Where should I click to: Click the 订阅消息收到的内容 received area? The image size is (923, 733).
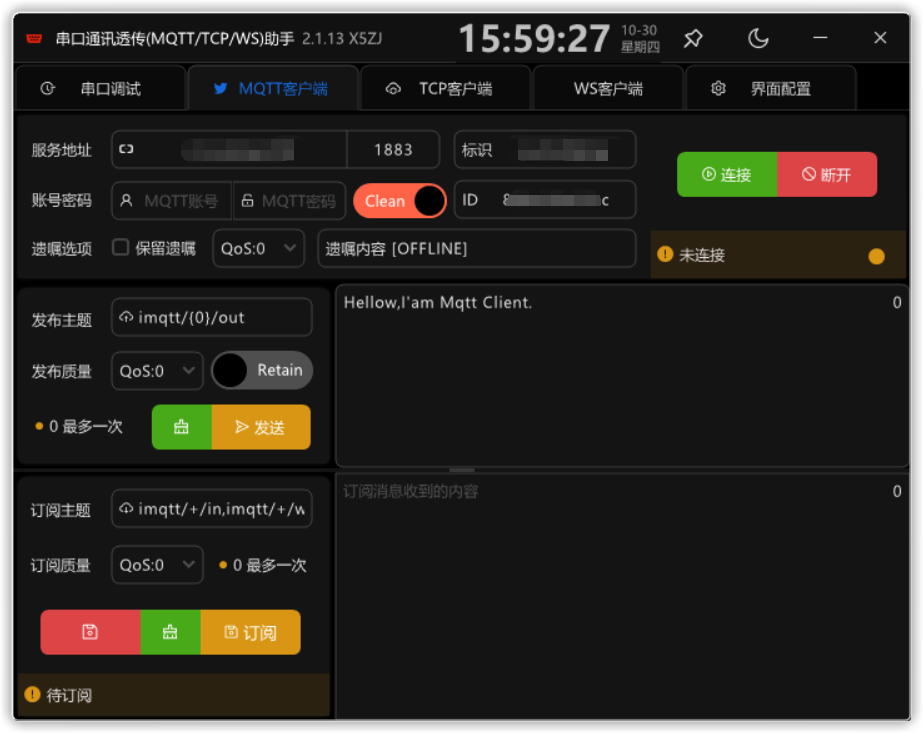pos(622,596)
